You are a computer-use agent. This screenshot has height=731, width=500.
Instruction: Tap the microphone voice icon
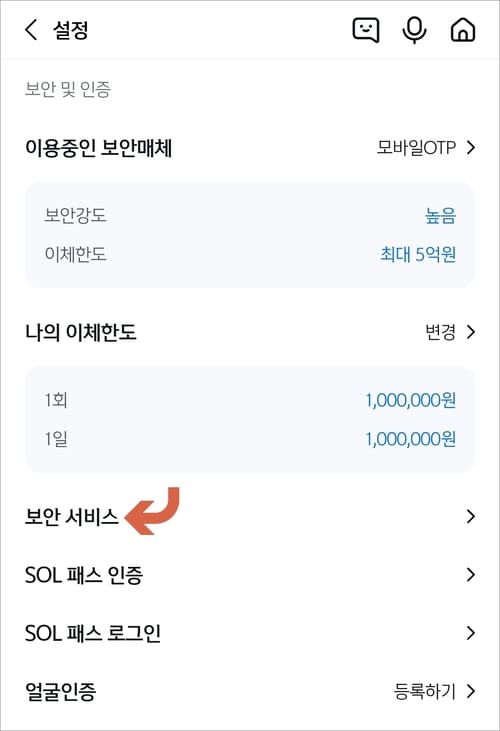pyautogui.click(x=414, y=30)
